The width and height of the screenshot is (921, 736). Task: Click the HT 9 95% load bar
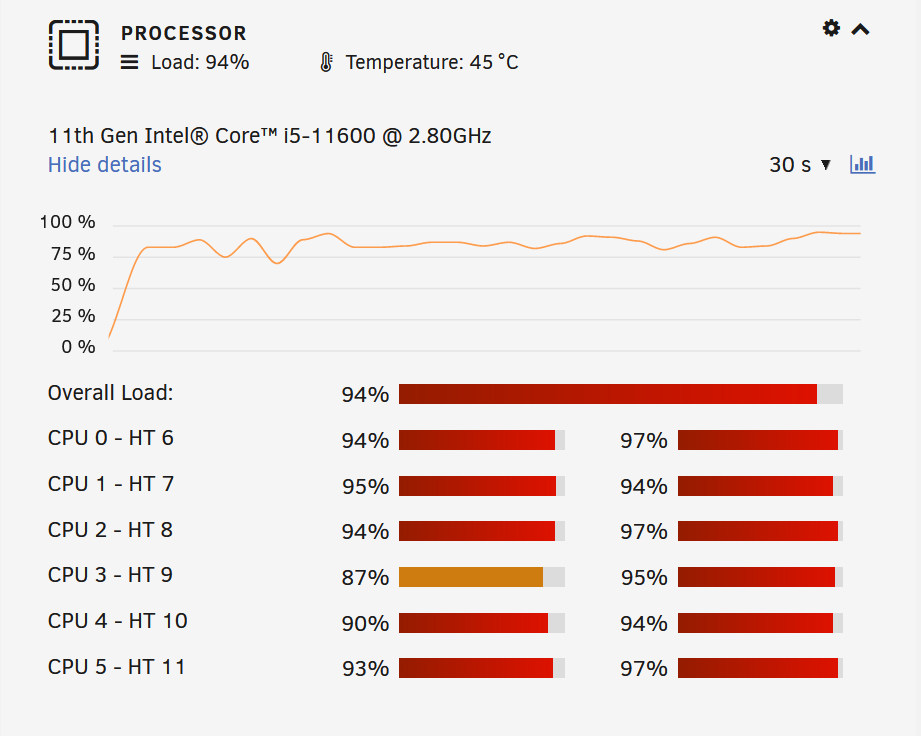760,577
